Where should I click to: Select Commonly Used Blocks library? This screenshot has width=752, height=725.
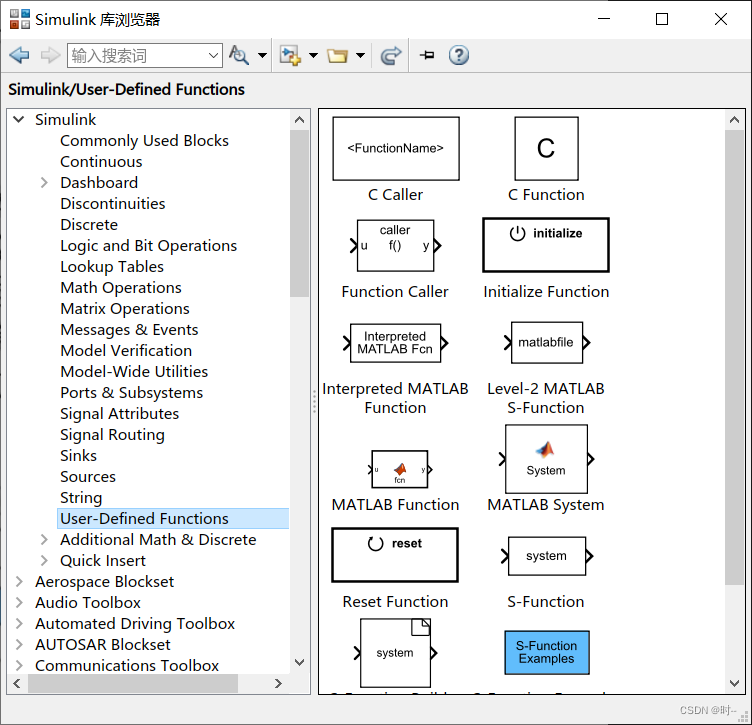click(144, 140)
